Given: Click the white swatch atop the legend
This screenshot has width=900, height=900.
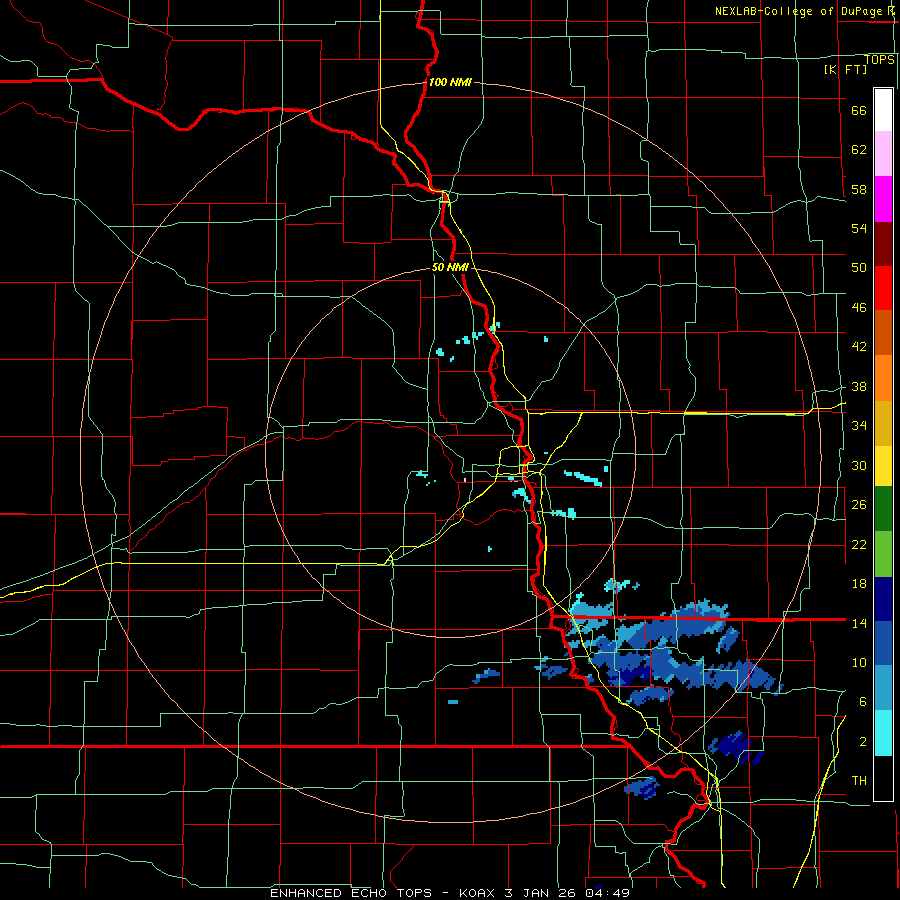Looking at the screenshot, I should [883, 110].
